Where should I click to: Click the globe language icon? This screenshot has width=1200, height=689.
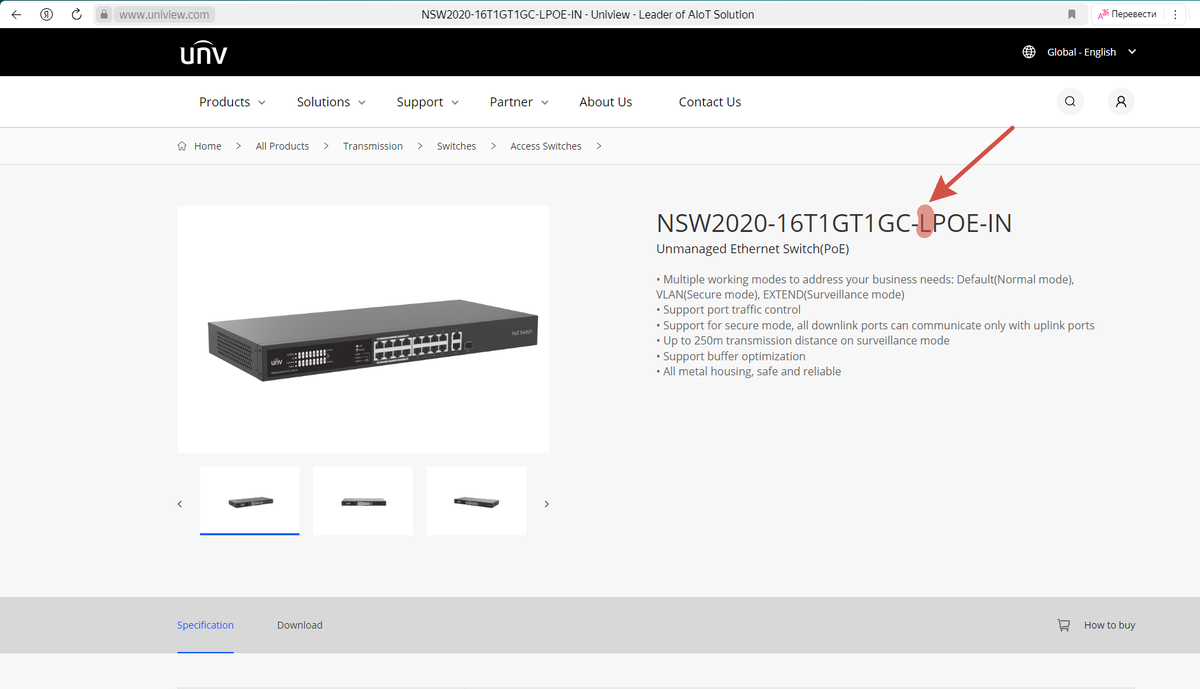1029,52
